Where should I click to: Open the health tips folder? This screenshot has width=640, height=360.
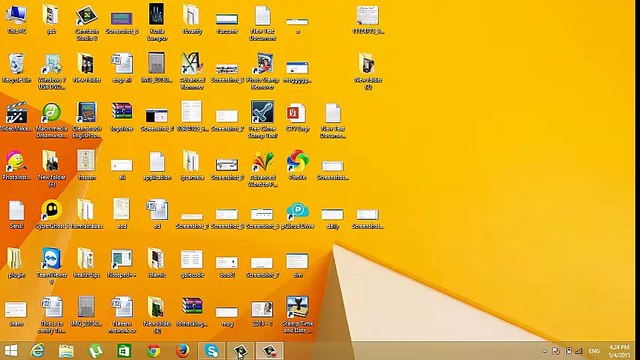87,263
